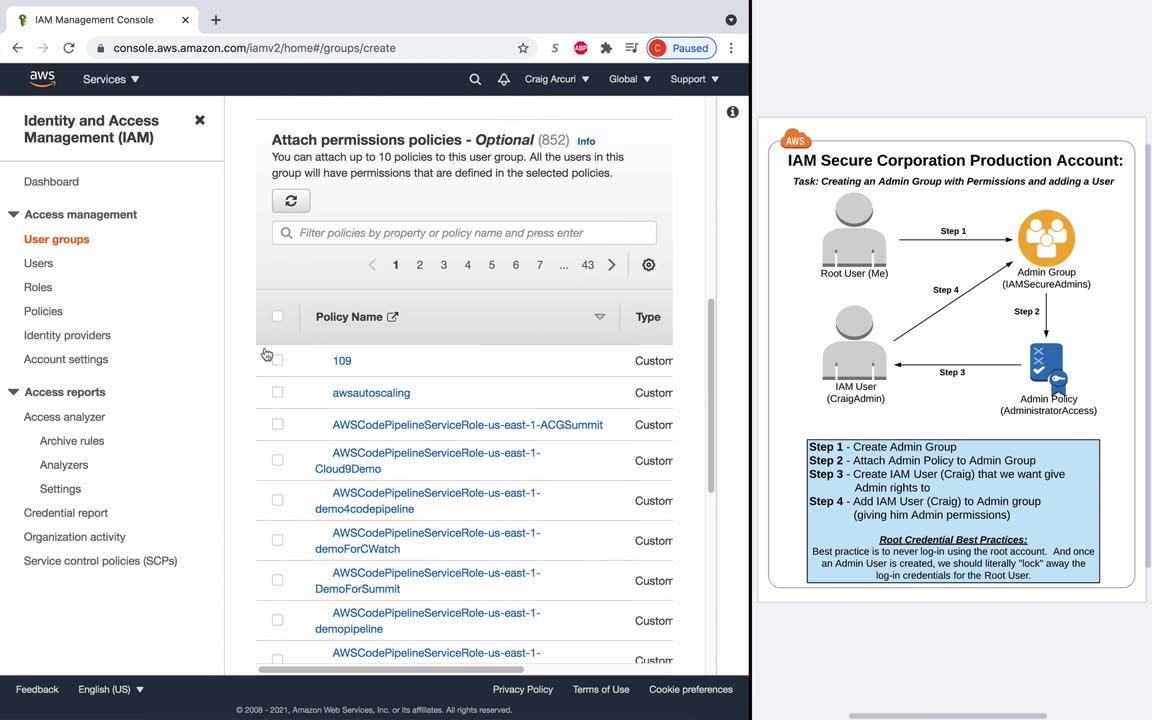The width and height of the screenshot is (1152, 720).
Task: Reload the page with browser refresh icon
Action: [69, 48]
